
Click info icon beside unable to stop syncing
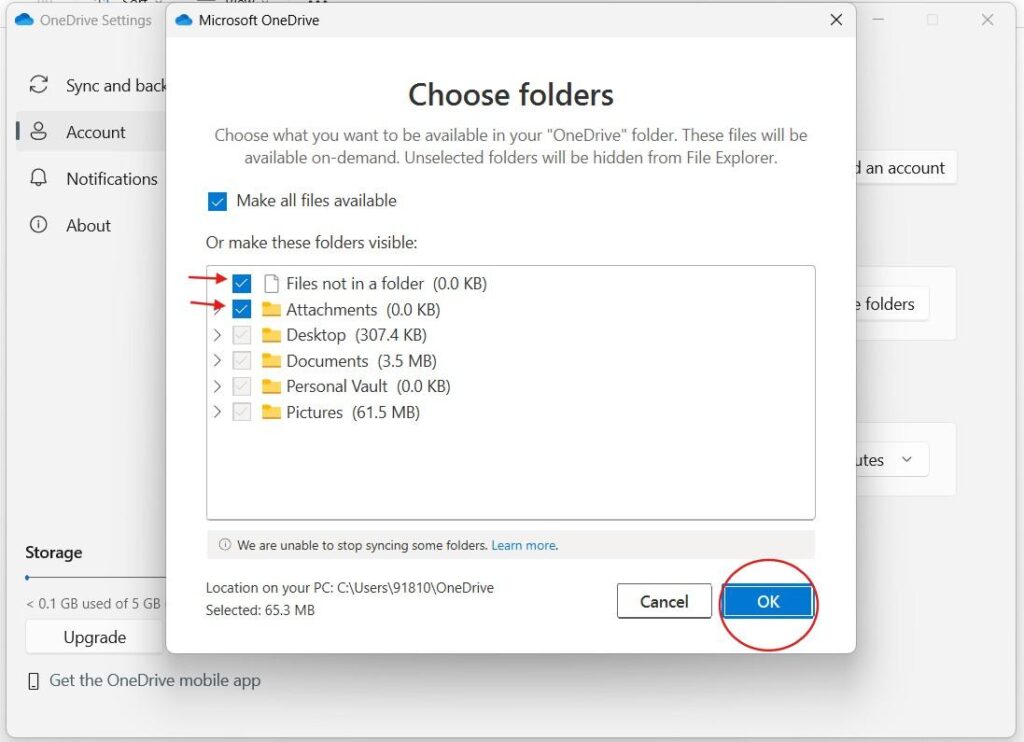click(225, 545)
